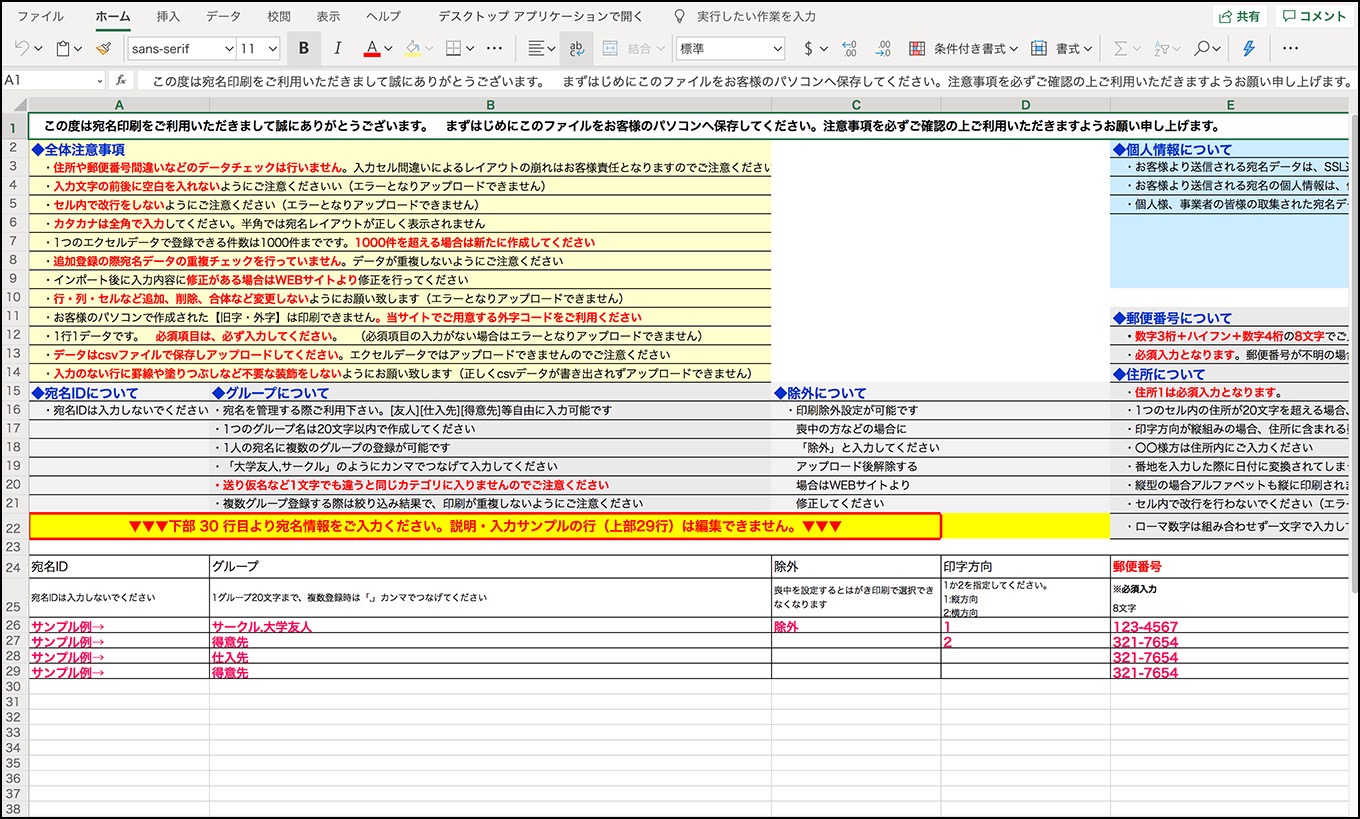The image size is (1360, 819).
Task: Select column B header
Action: click(490, 105)
